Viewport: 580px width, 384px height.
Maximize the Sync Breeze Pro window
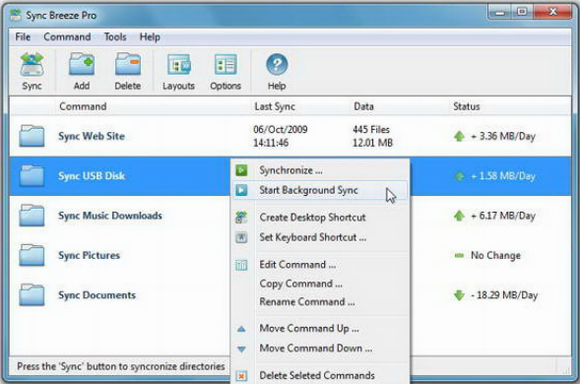(x=522, y=12)
